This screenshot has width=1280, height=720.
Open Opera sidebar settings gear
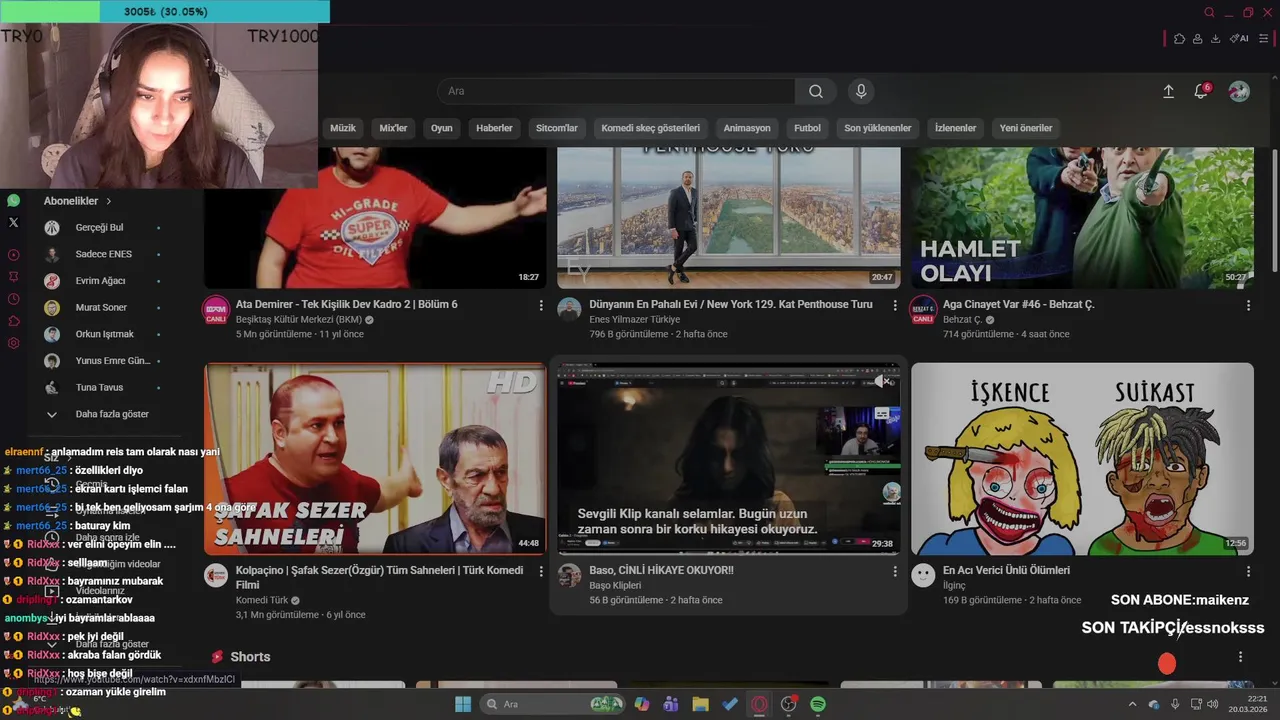point(13,343)
